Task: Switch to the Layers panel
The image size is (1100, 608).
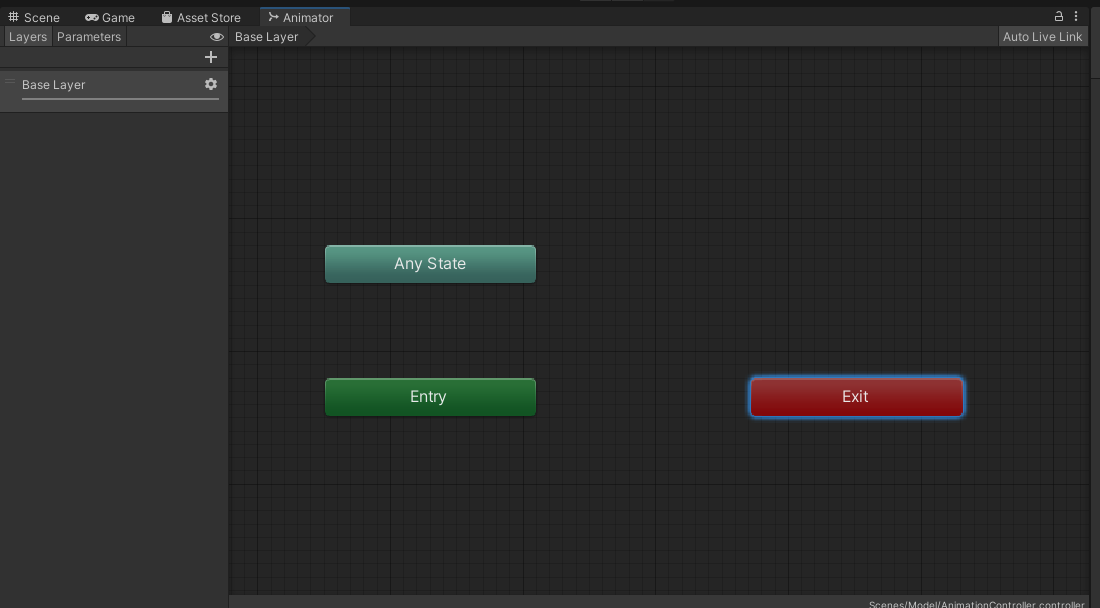Action: [27, 36]
